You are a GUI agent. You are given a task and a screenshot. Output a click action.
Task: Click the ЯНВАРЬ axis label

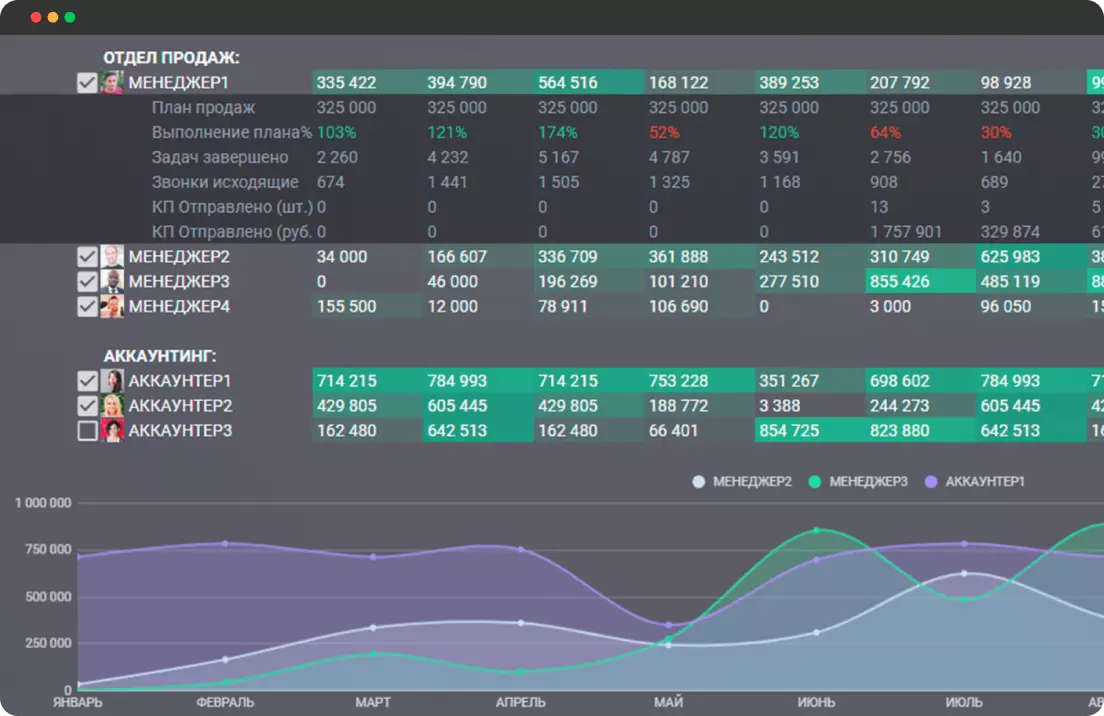(77, 703)
